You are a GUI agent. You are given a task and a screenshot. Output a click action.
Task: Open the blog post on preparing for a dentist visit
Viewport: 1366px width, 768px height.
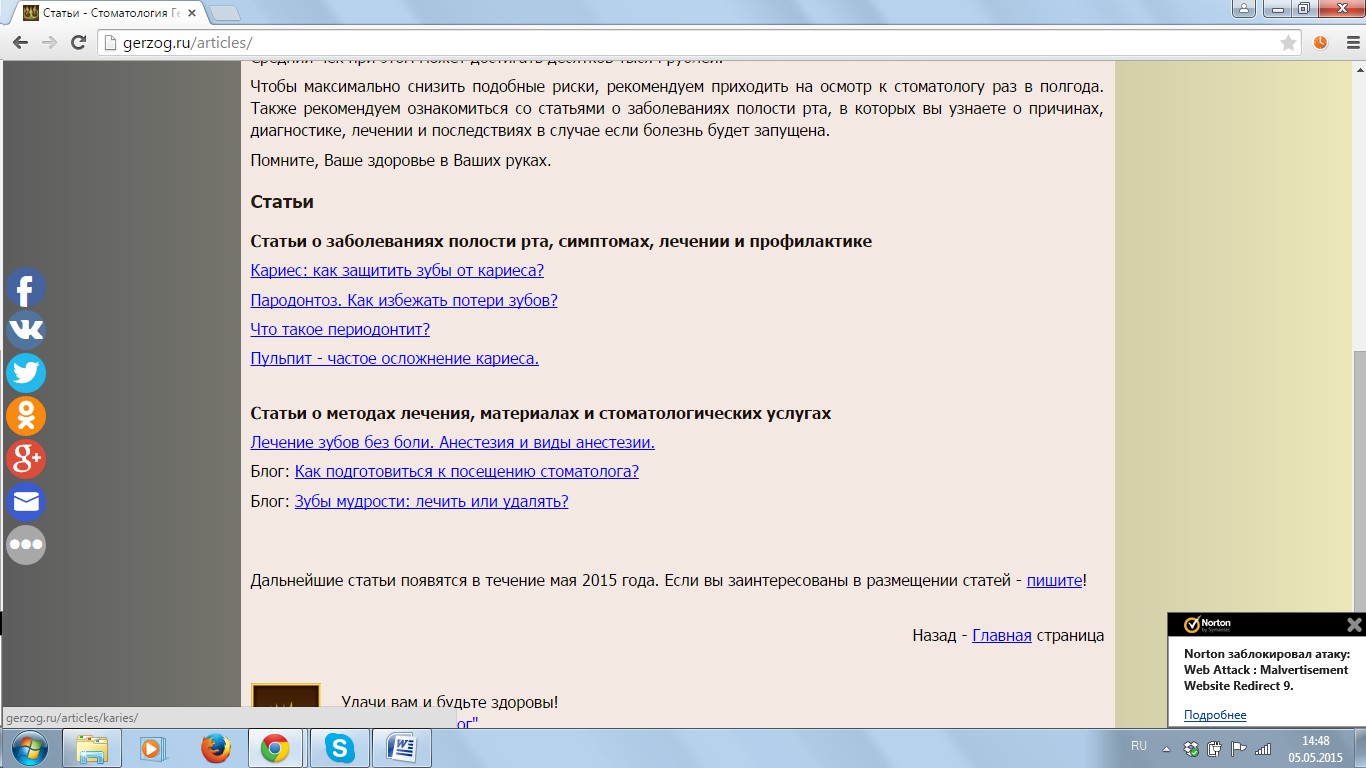pos(466,471)
